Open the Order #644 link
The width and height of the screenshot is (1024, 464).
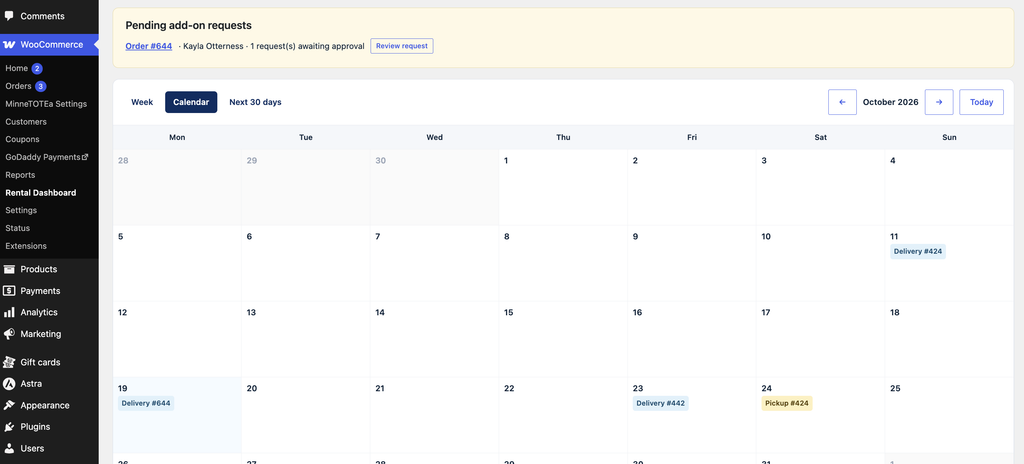149,46
